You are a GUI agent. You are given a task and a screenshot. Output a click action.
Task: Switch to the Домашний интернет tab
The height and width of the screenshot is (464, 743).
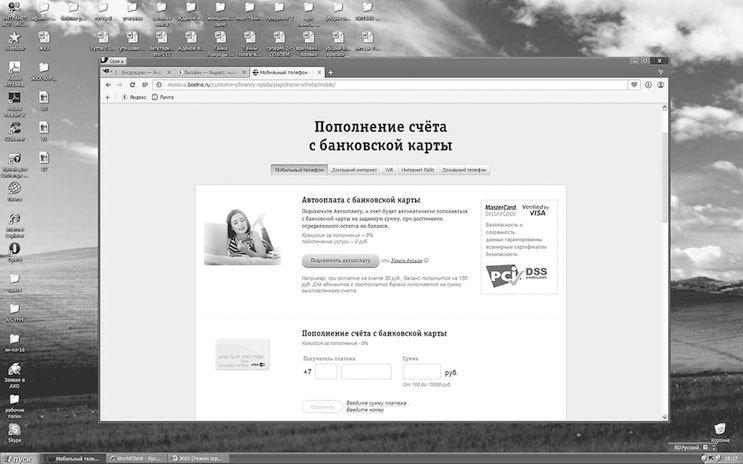(x=353, y=170)
